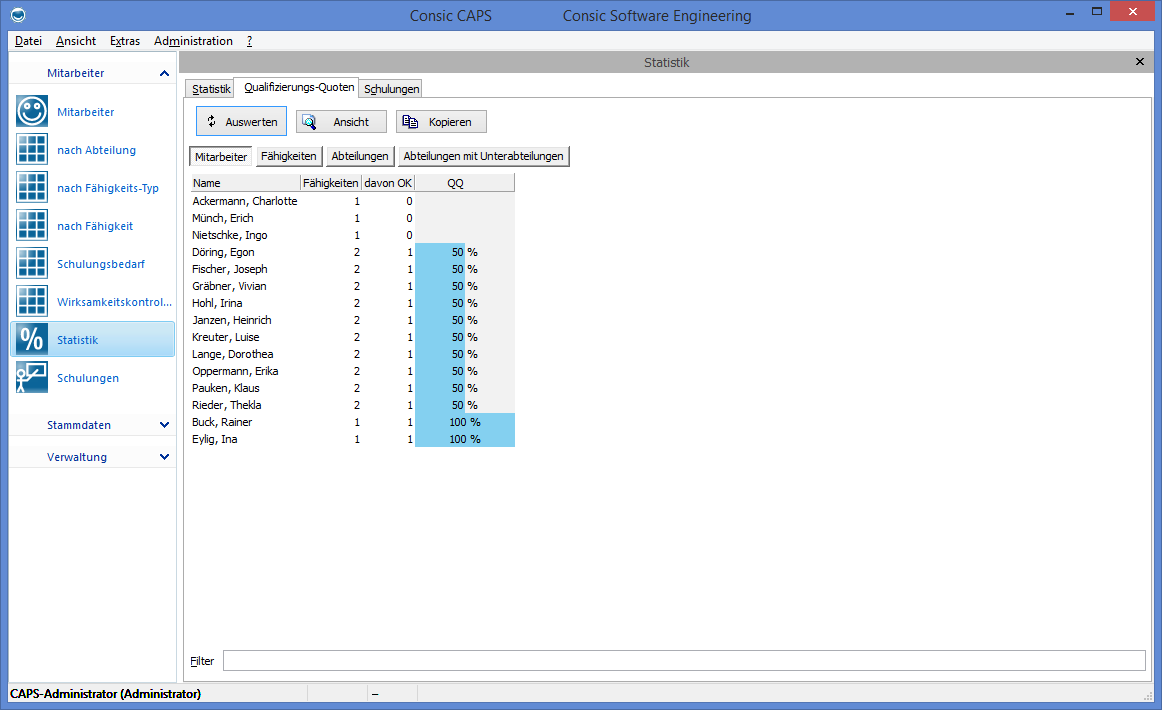Switch to the Schulungen tab

click(x=391, y=89)
